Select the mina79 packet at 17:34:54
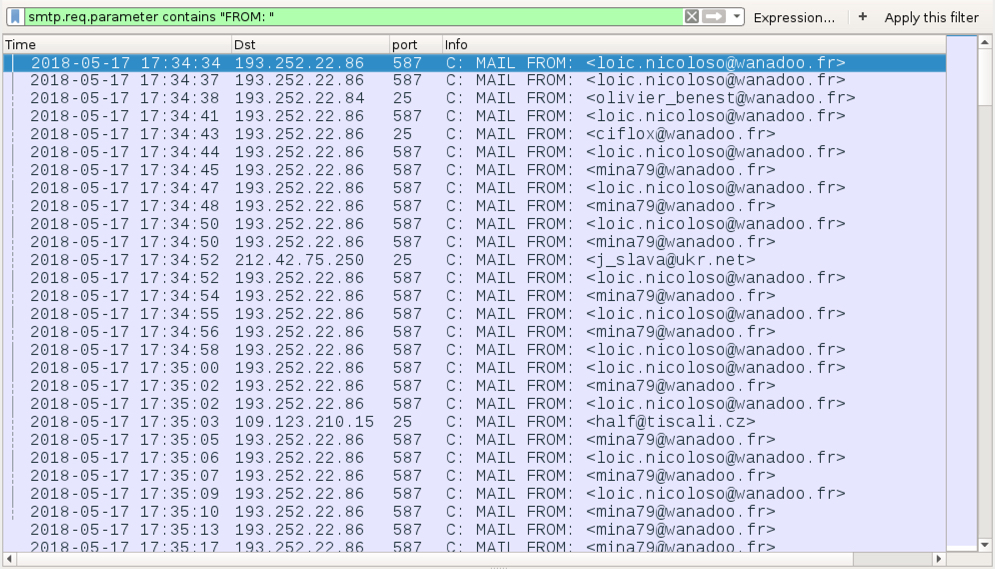Image resolution: width=995 pixels, height=569 pixels. coord(474,296)
